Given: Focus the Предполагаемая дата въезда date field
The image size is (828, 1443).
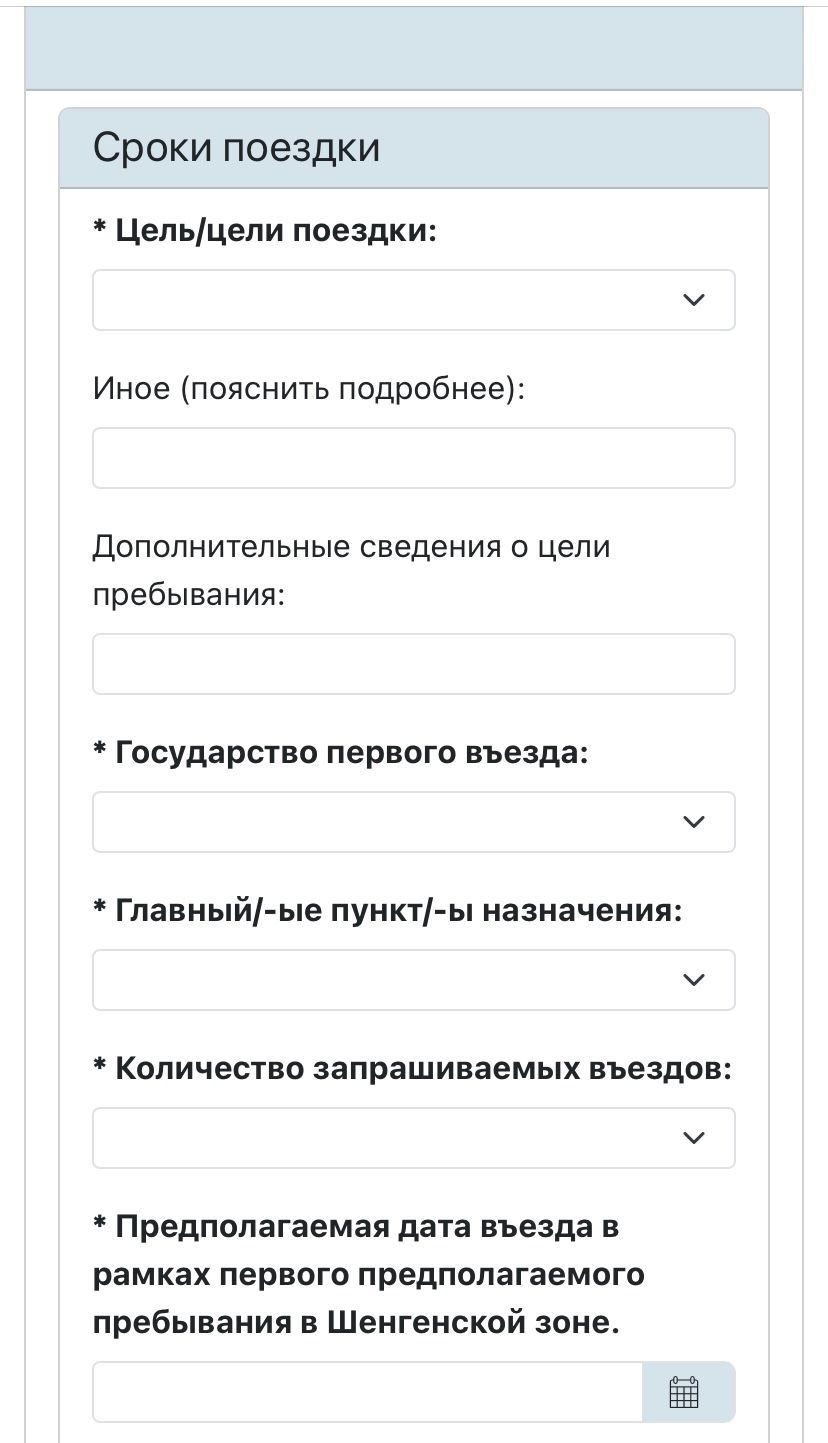Looking at the screenshot, I should click(x=367, y=1391).
